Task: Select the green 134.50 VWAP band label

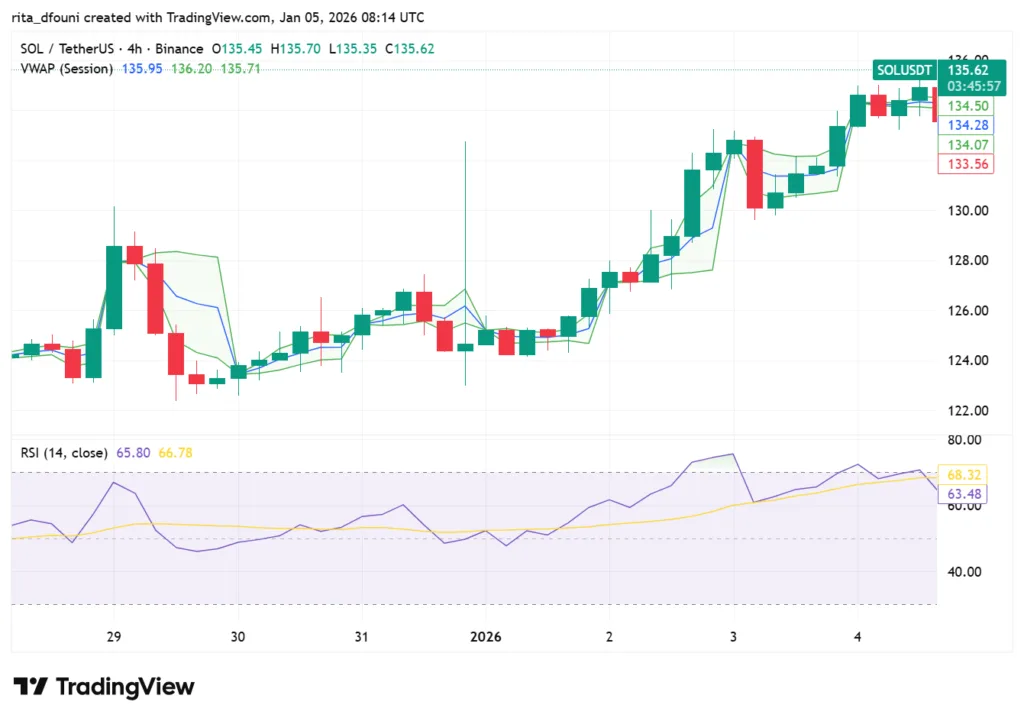Action: (966, 106)
